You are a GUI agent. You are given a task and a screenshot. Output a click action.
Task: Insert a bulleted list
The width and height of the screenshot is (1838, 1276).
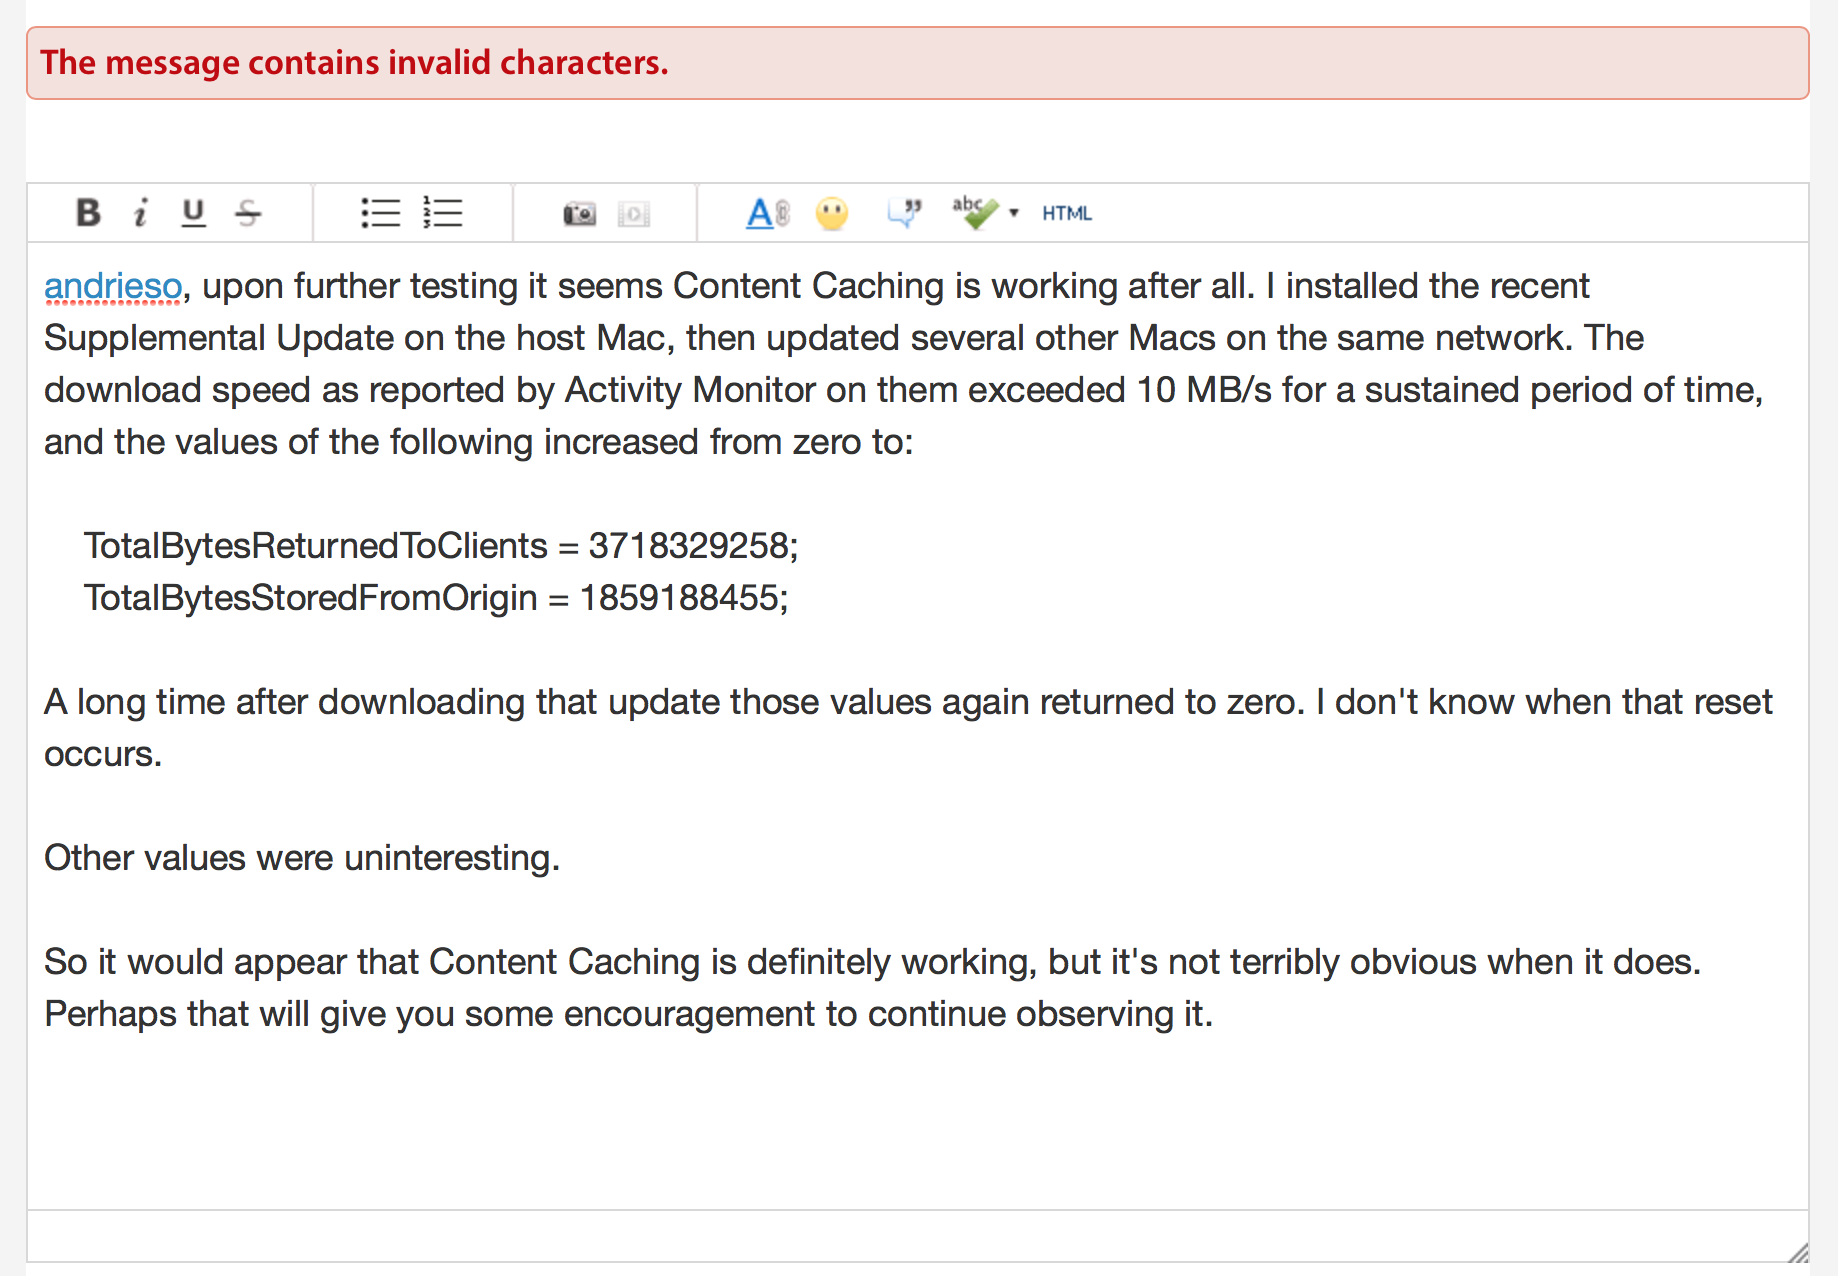pos(380,213)
